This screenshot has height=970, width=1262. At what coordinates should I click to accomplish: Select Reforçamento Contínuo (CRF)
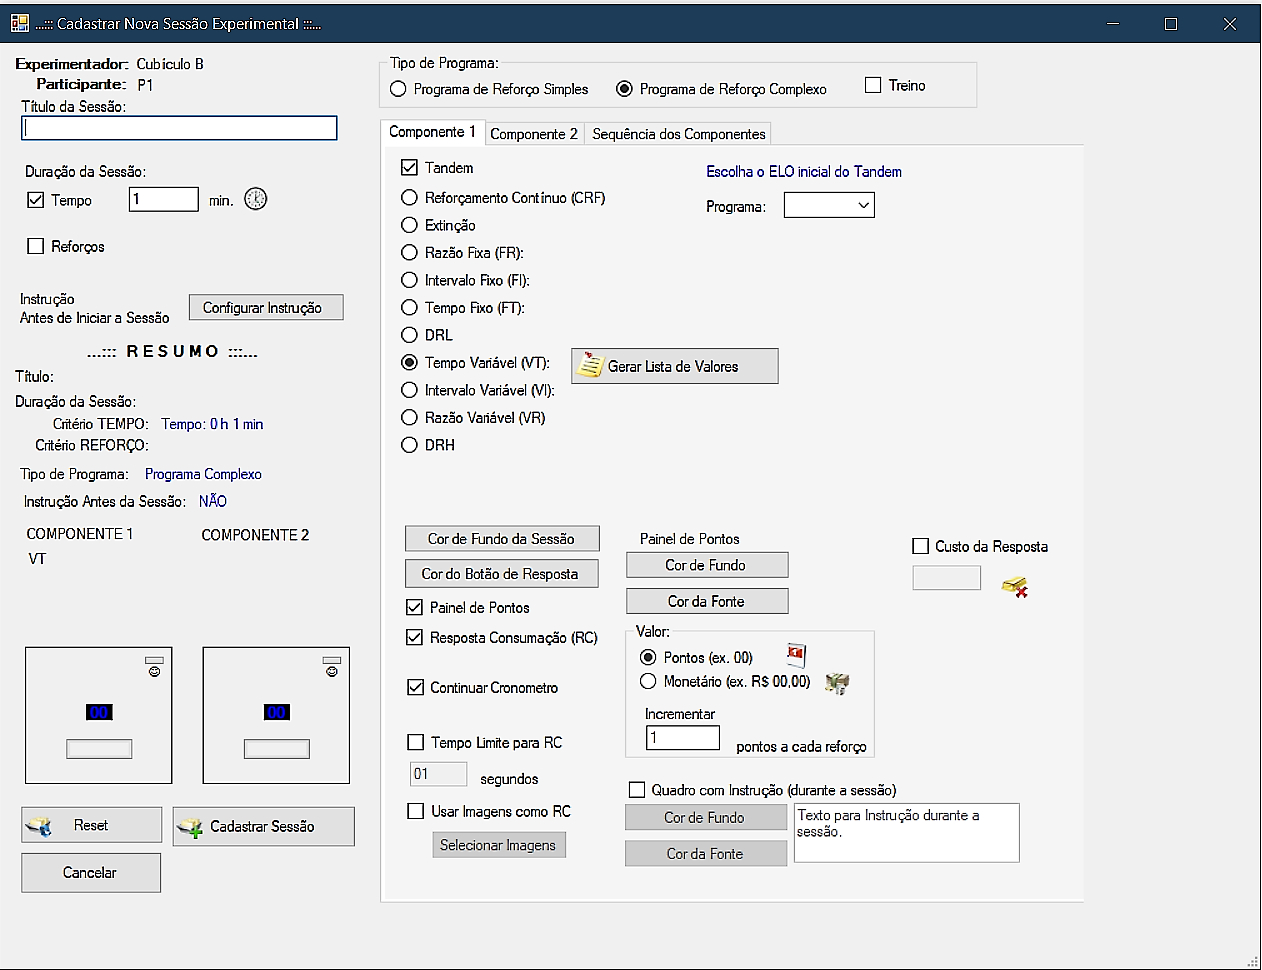click(x=409, y=198)
